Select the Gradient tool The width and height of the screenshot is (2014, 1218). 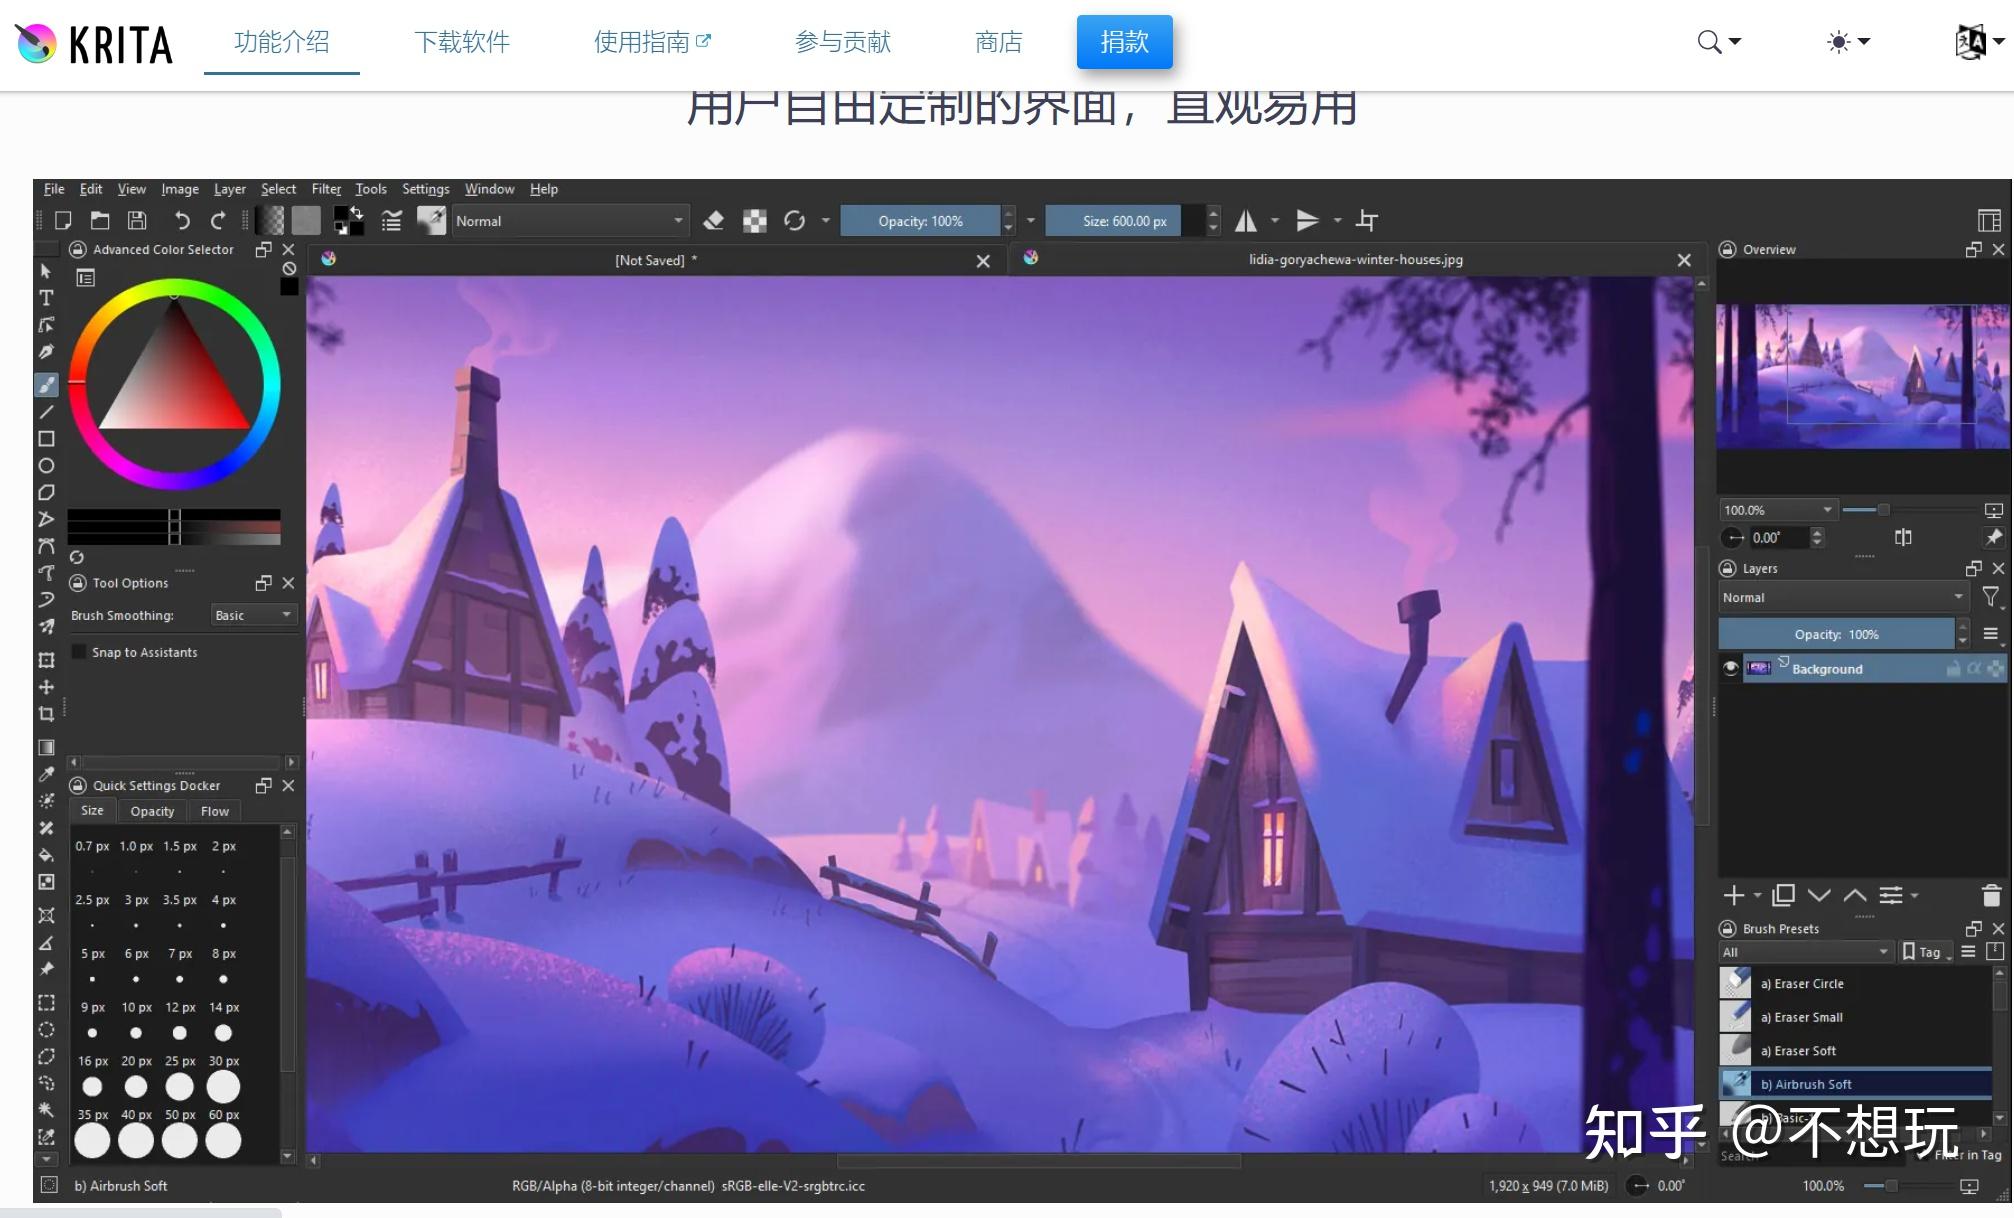(46, 748)
